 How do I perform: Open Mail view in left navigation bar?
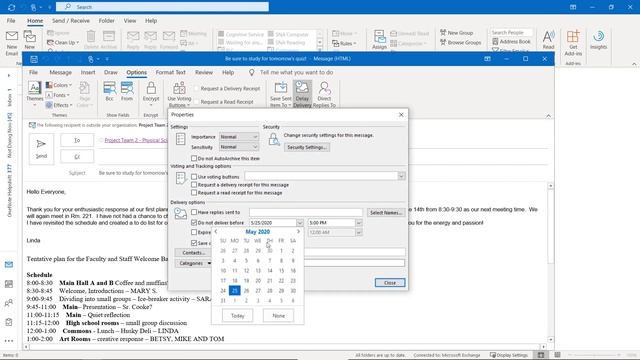point(9,264)
